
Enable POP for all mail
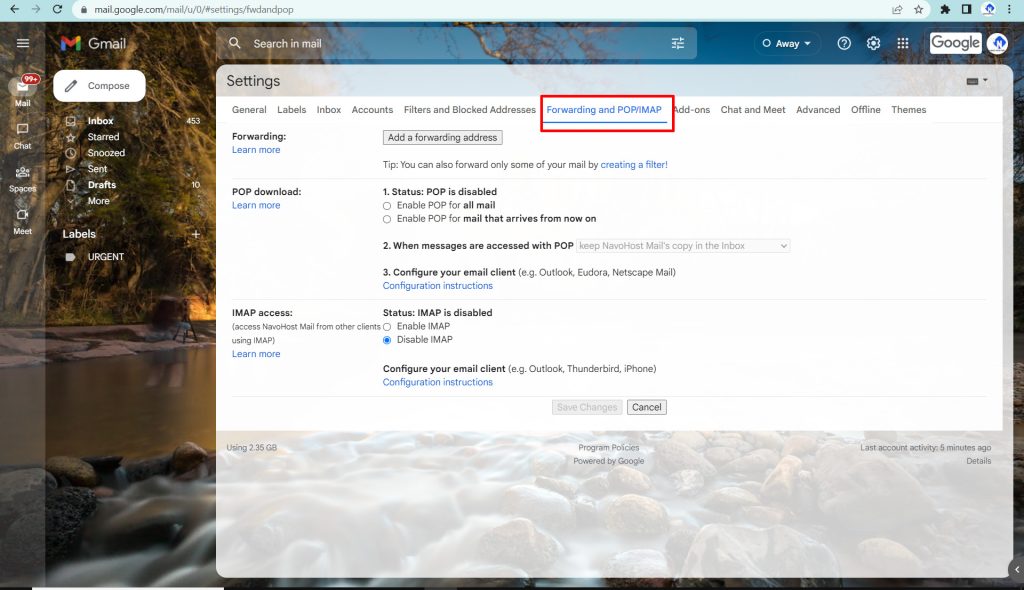(x=387, y=205)
